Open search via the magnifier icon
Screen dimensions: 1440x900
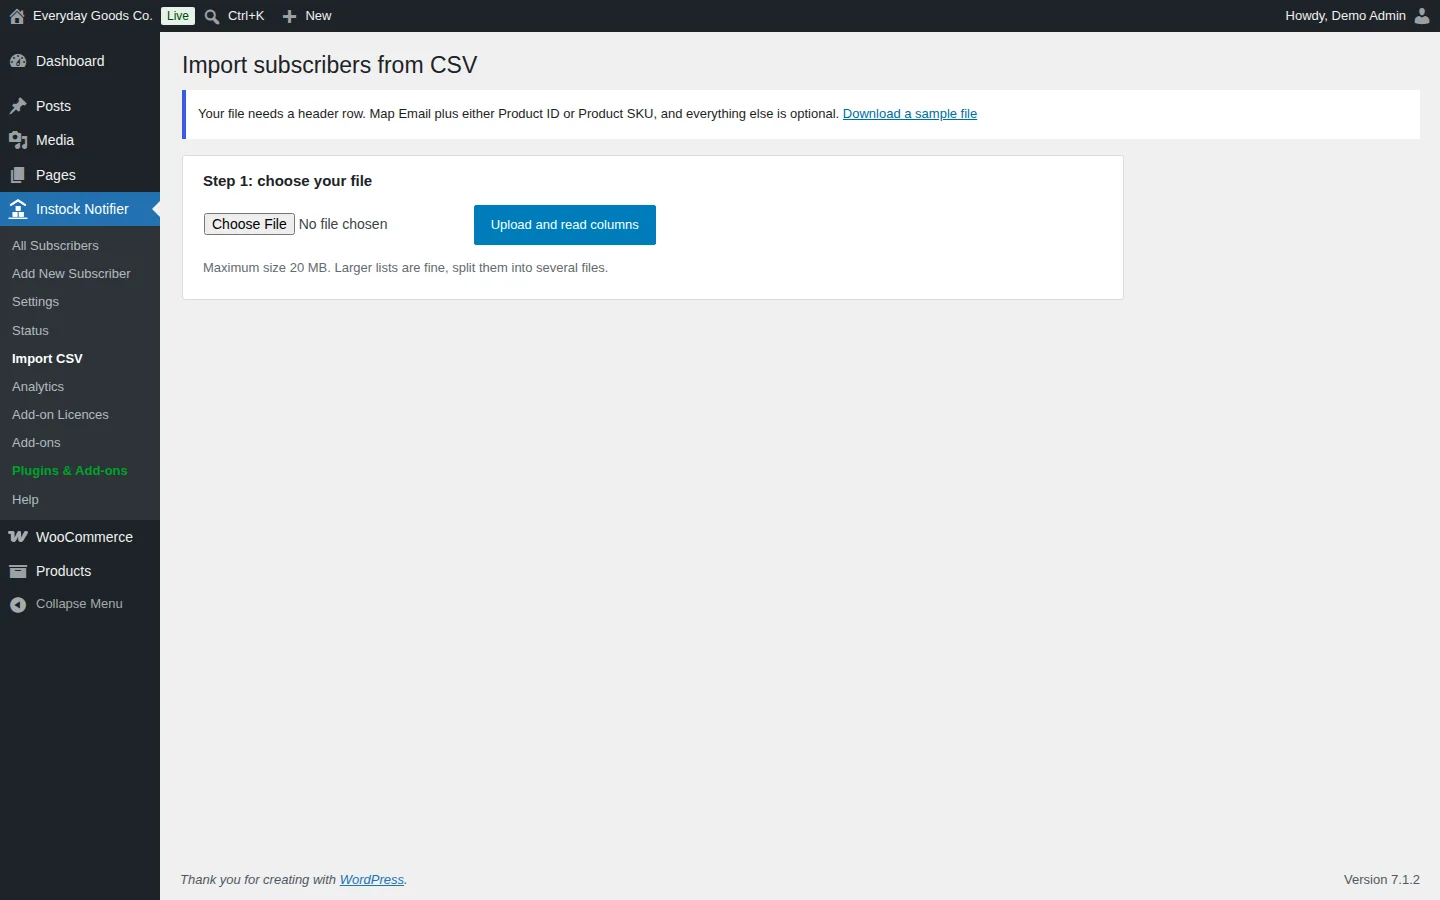[x=212, y=16]
